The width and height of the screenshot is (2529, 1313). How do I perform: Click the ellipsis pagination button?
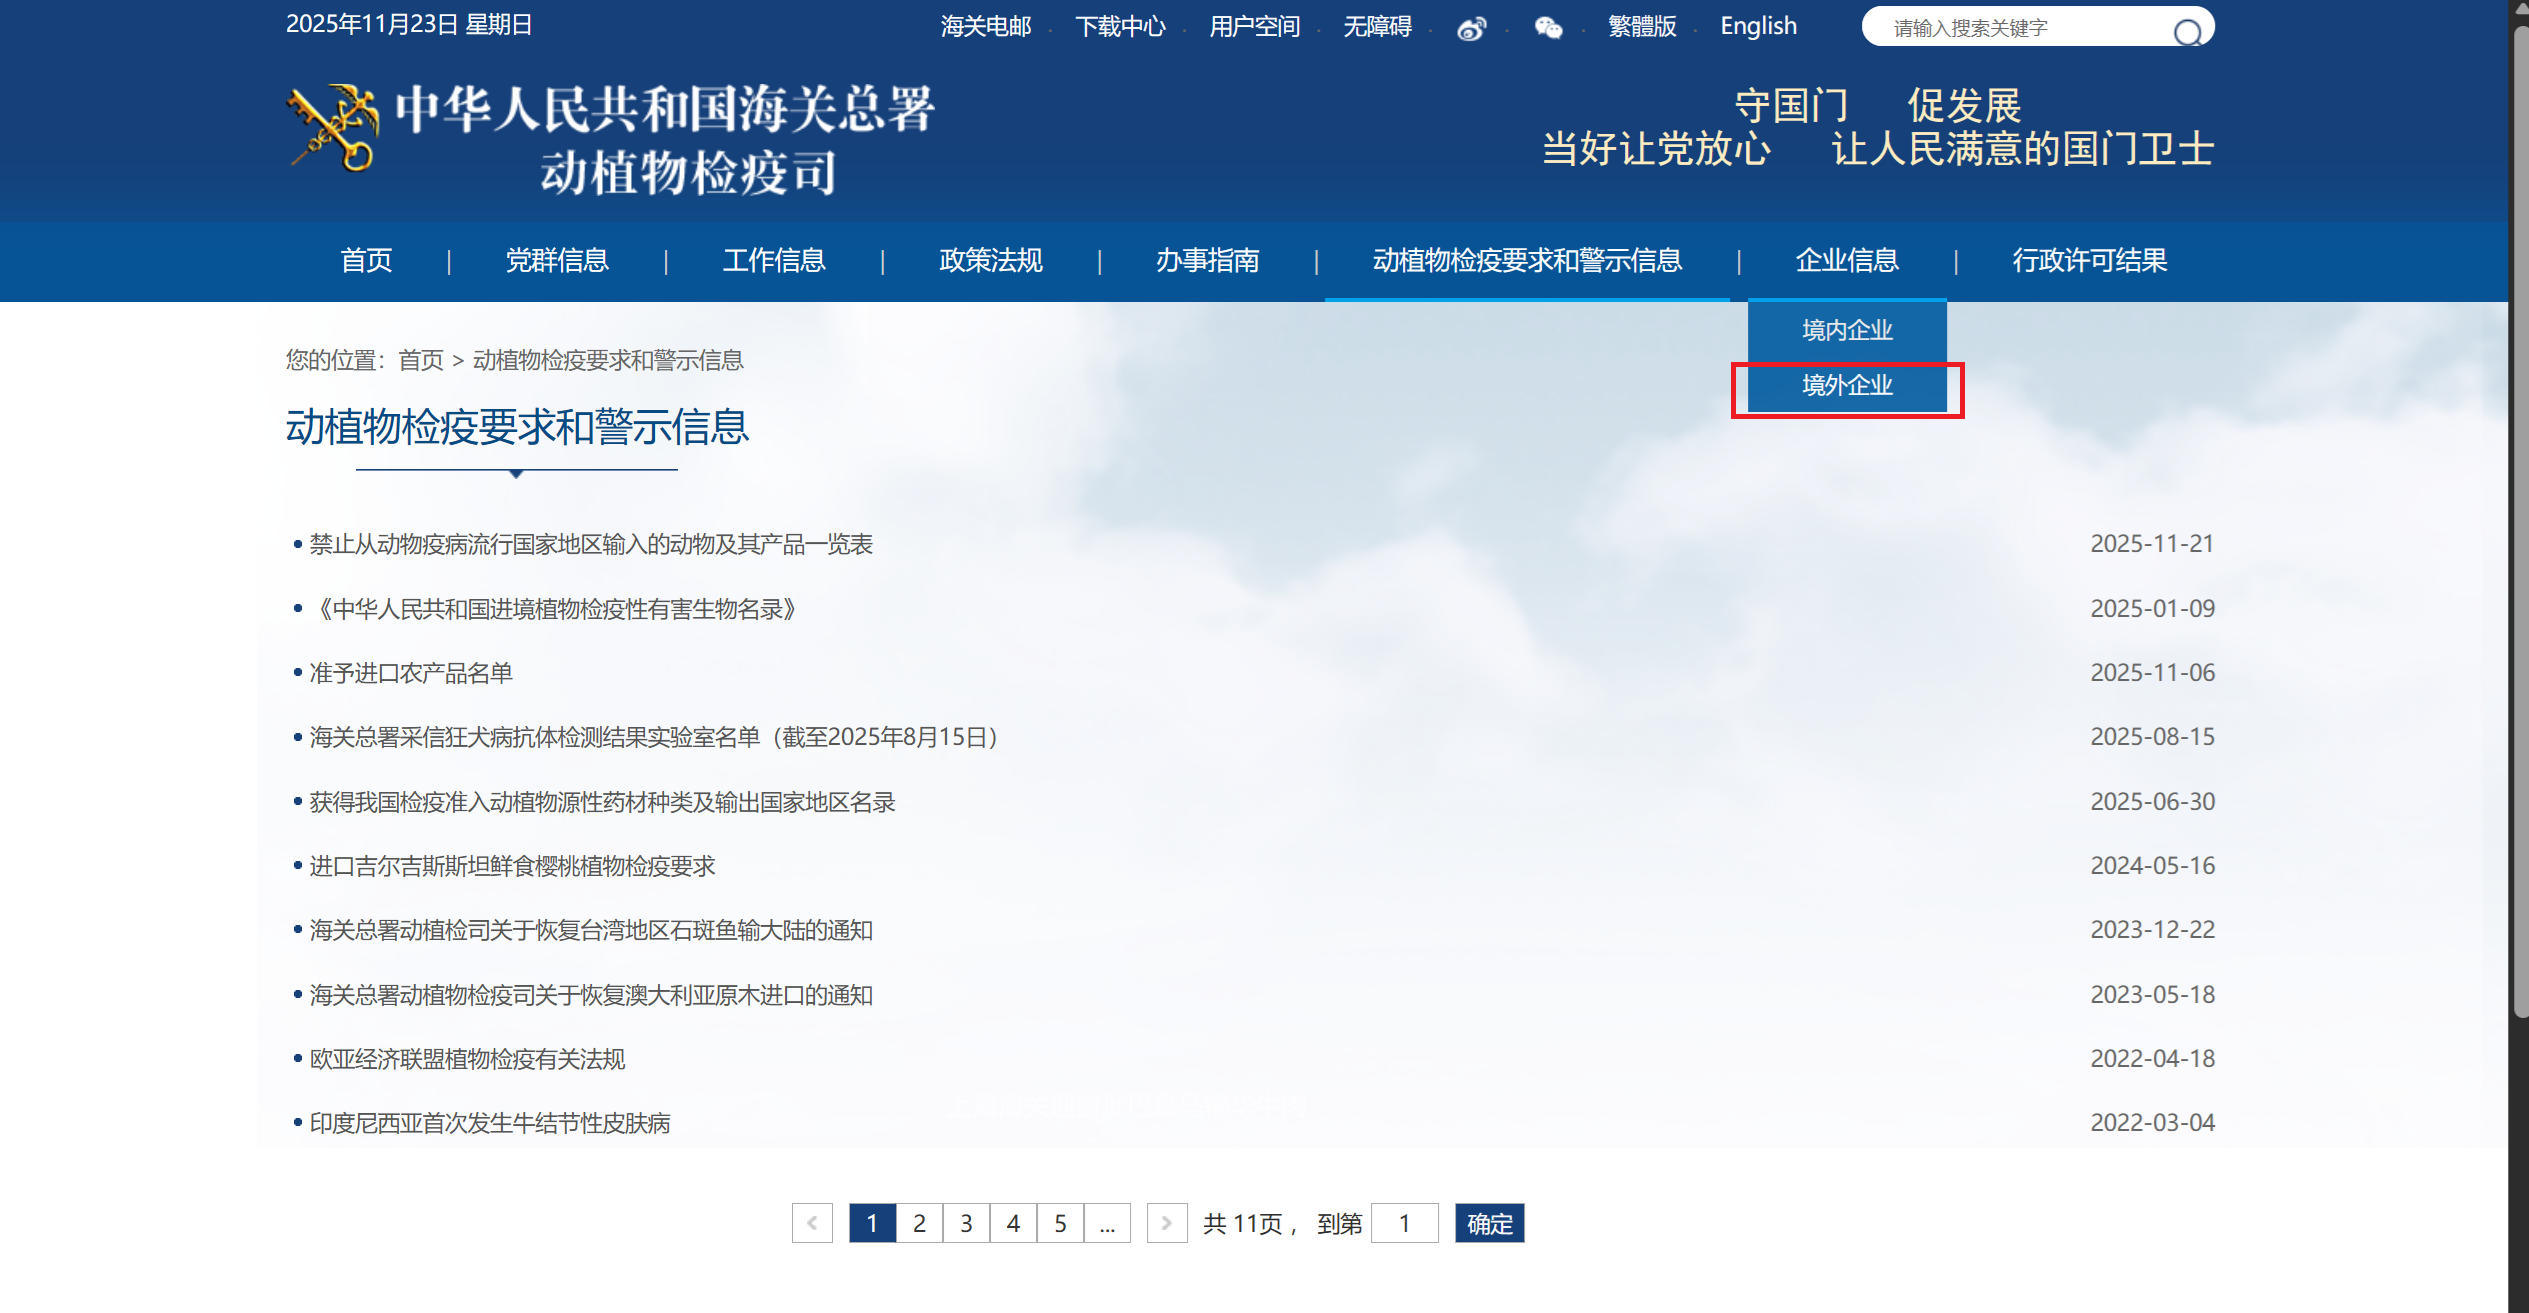coord(1107,1223)
